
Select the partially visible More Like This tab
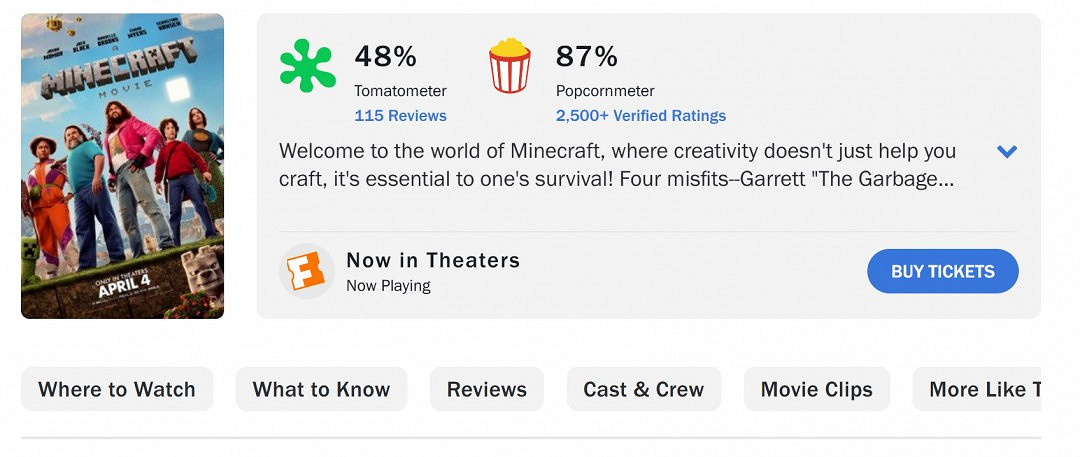pos(980,389)
